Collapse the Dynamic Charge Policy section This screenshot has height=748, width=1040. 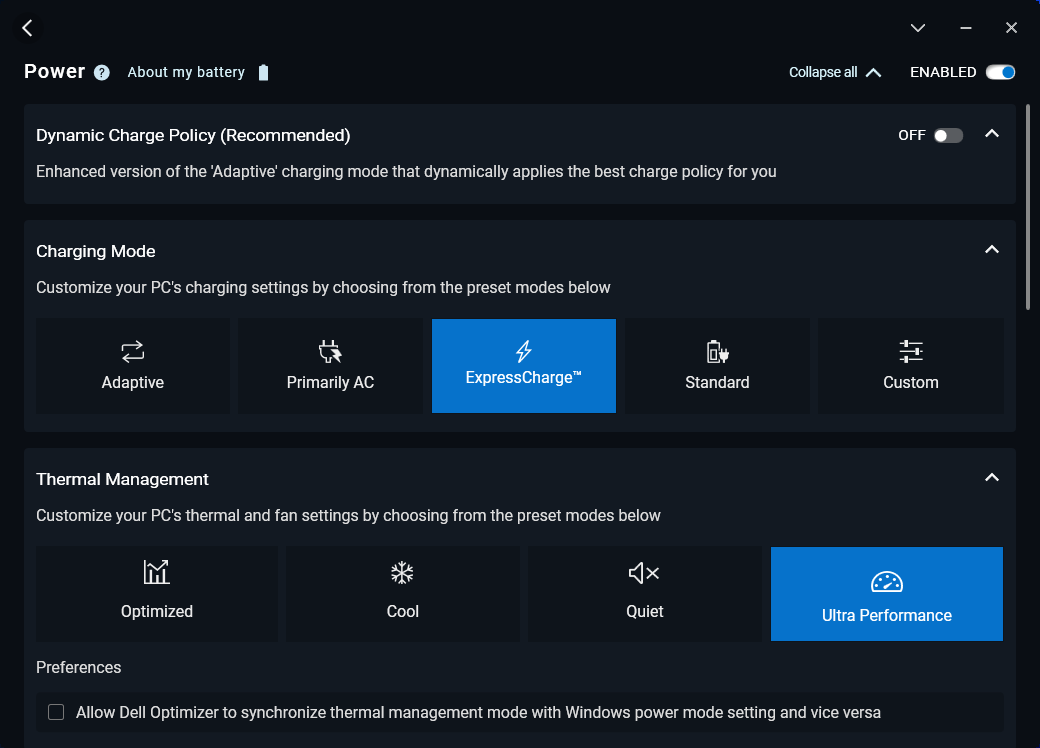tap(992, 134)
